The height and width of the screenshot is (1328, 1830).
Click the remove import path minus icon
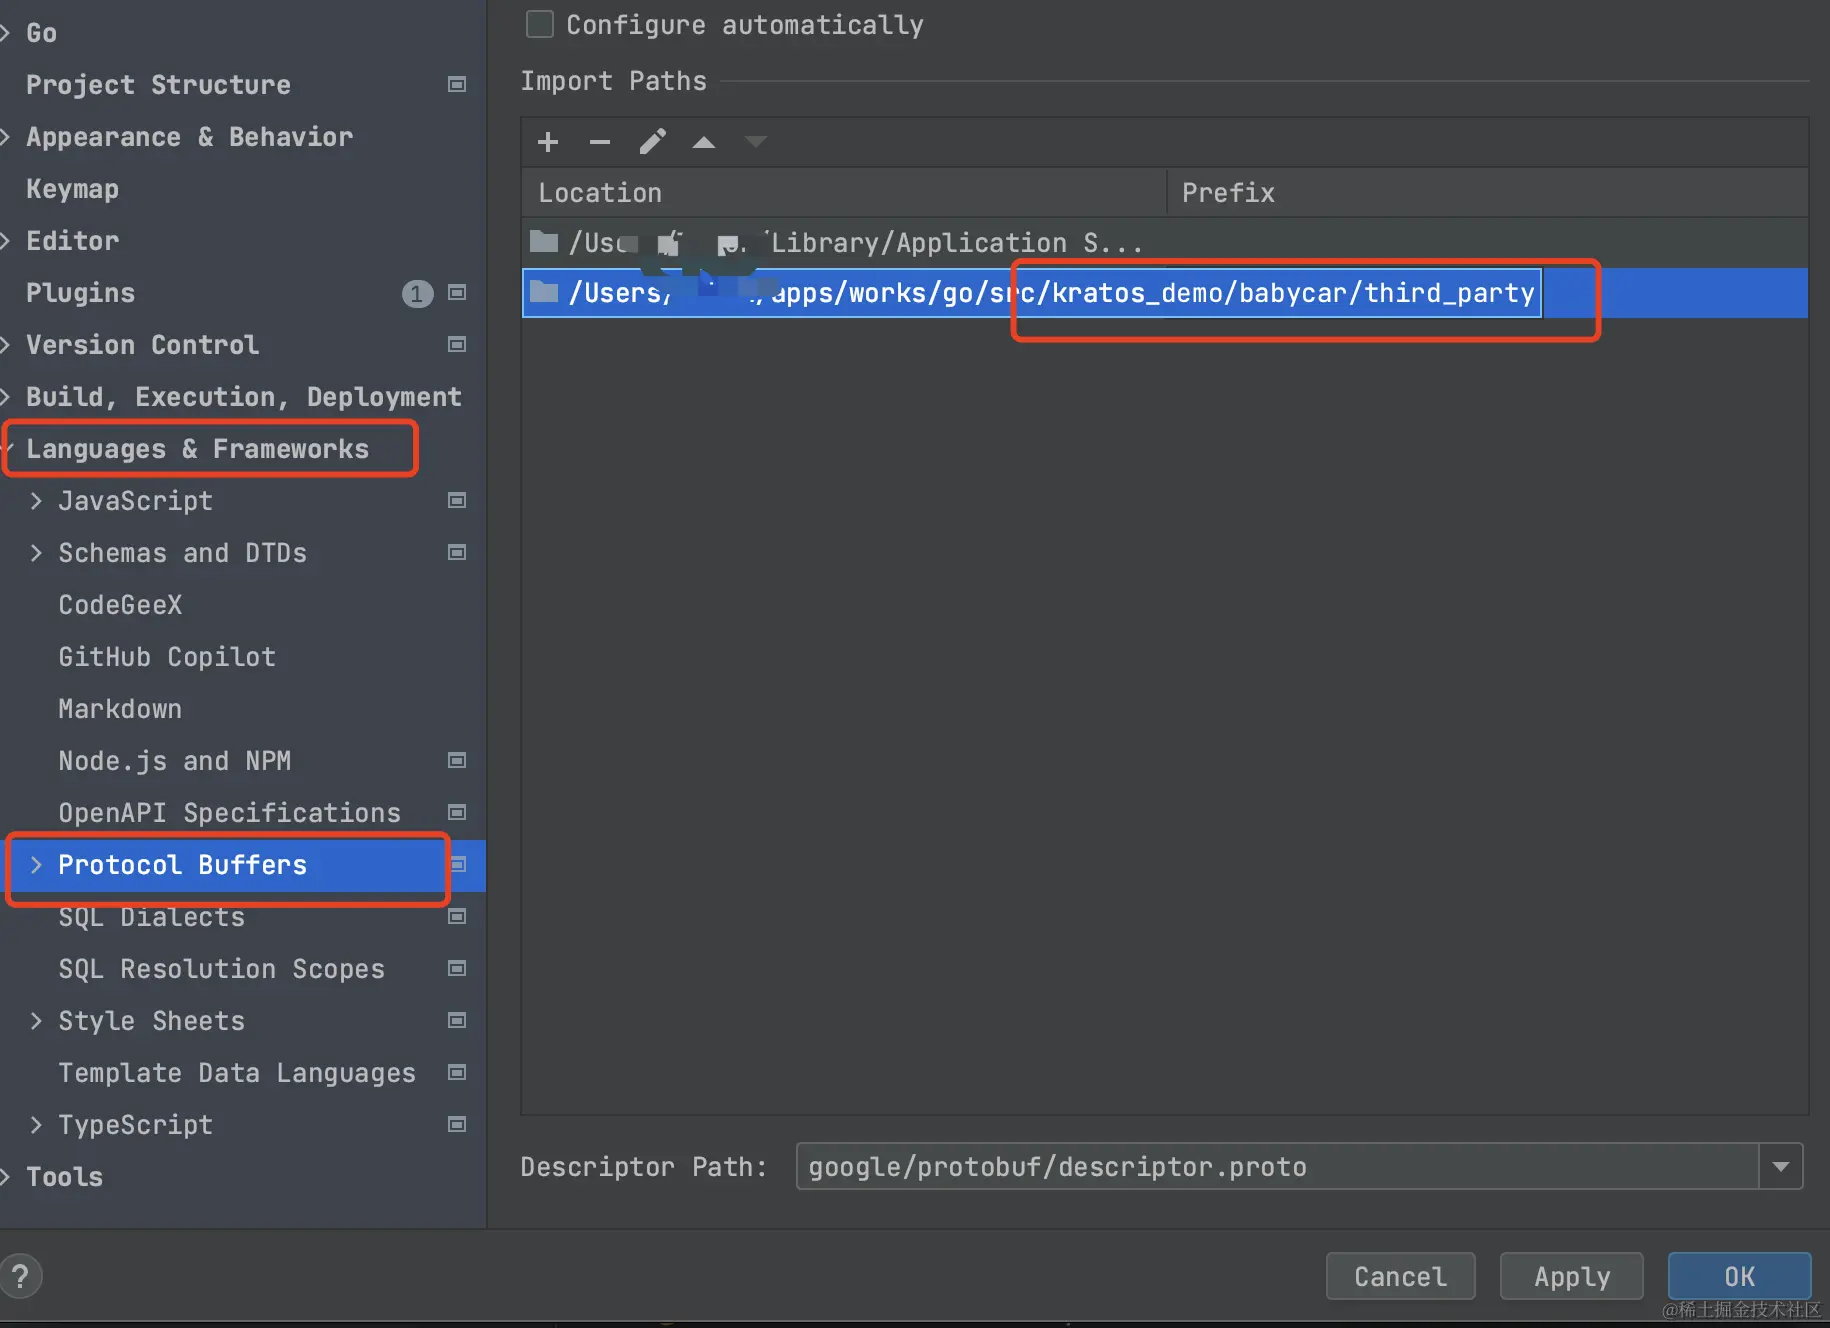pyautogui.click(x=600, y=142)
